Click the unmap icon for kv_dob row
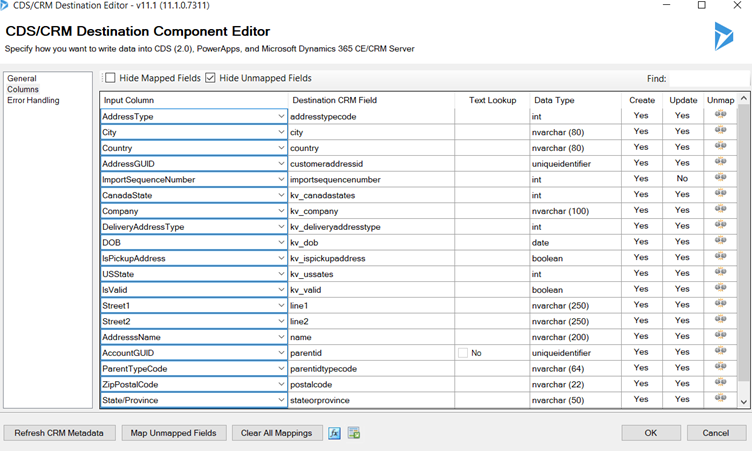The image size is (752, 451). coord(720,241)
